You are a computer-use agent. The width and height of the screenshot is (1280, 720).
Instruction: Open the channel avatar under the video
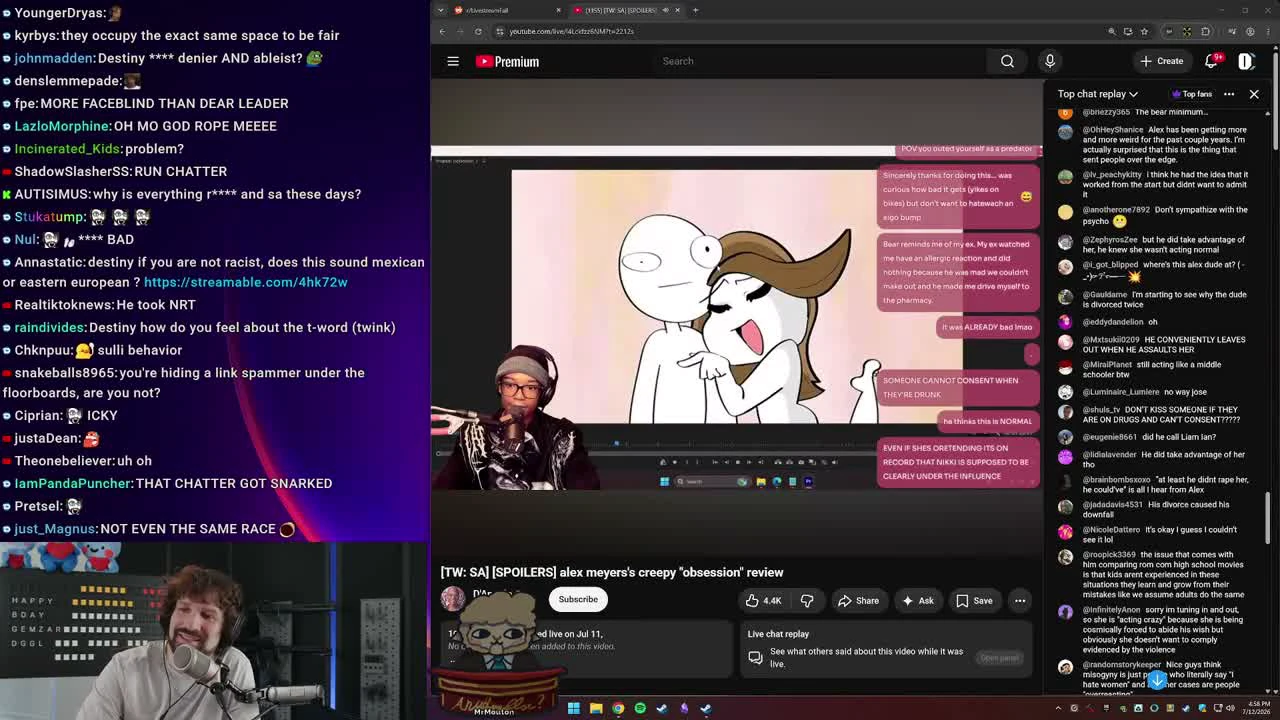coord(453,598)
